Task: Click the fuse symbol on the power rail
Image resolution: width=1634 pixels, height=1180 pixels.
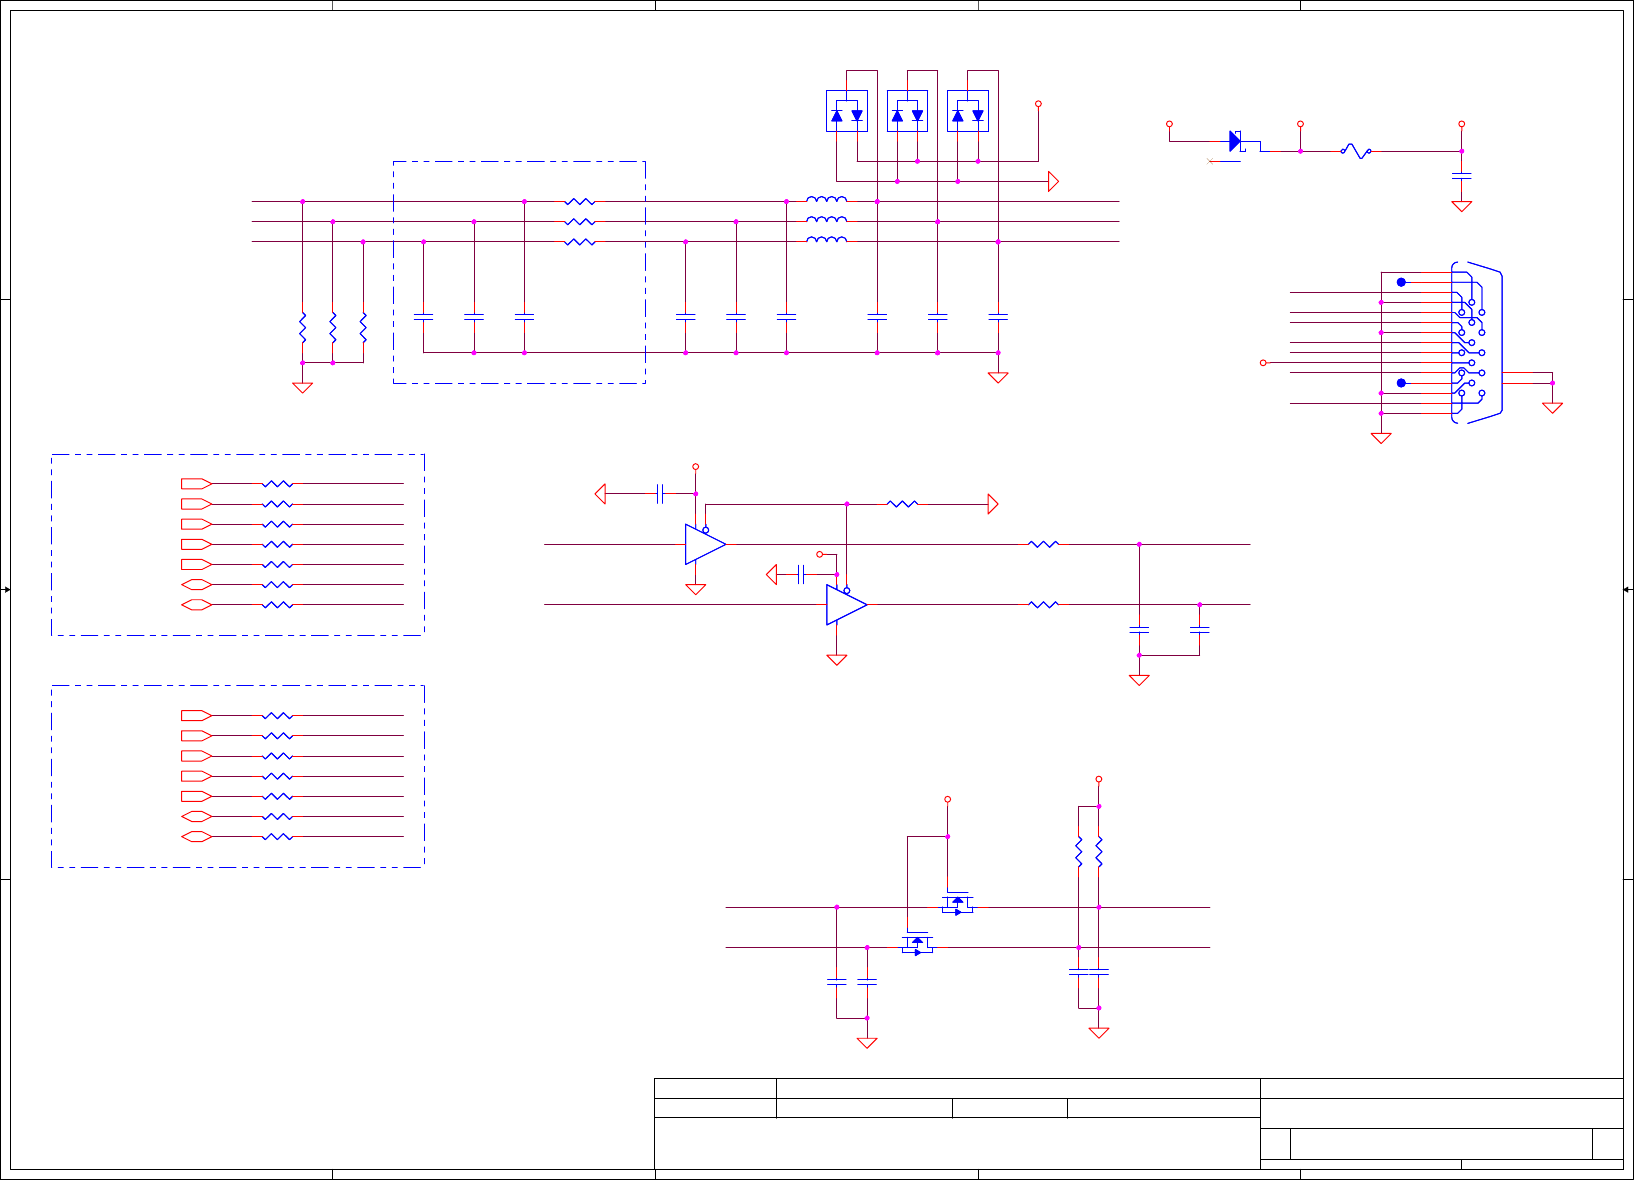Action: tap(1355, 151)
